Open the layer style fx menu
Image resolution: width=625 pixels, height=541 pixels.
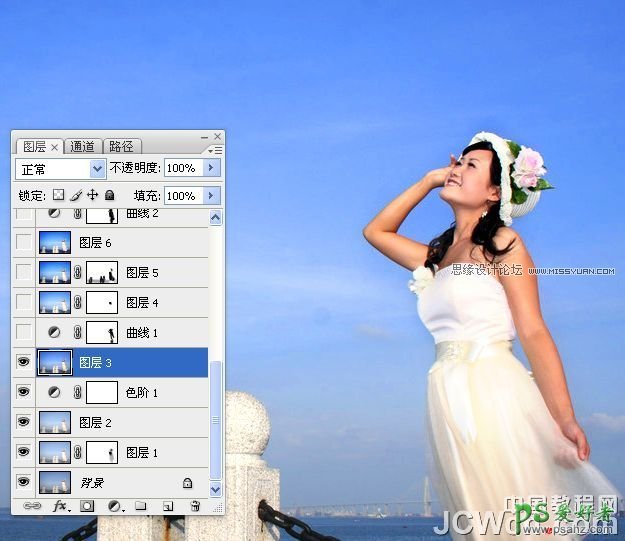(x=59, y=506)
